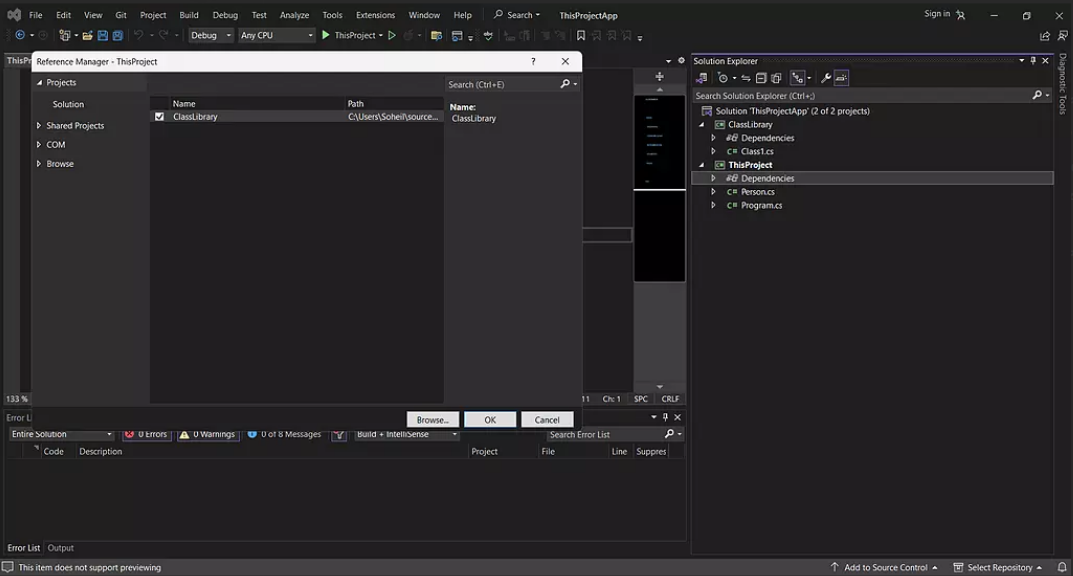The height and width of the screenshot is (576, 1073).
Task: Click the nesting view icon in Solution Explorer
Action: pyautogui.click(x=797, y=78)
